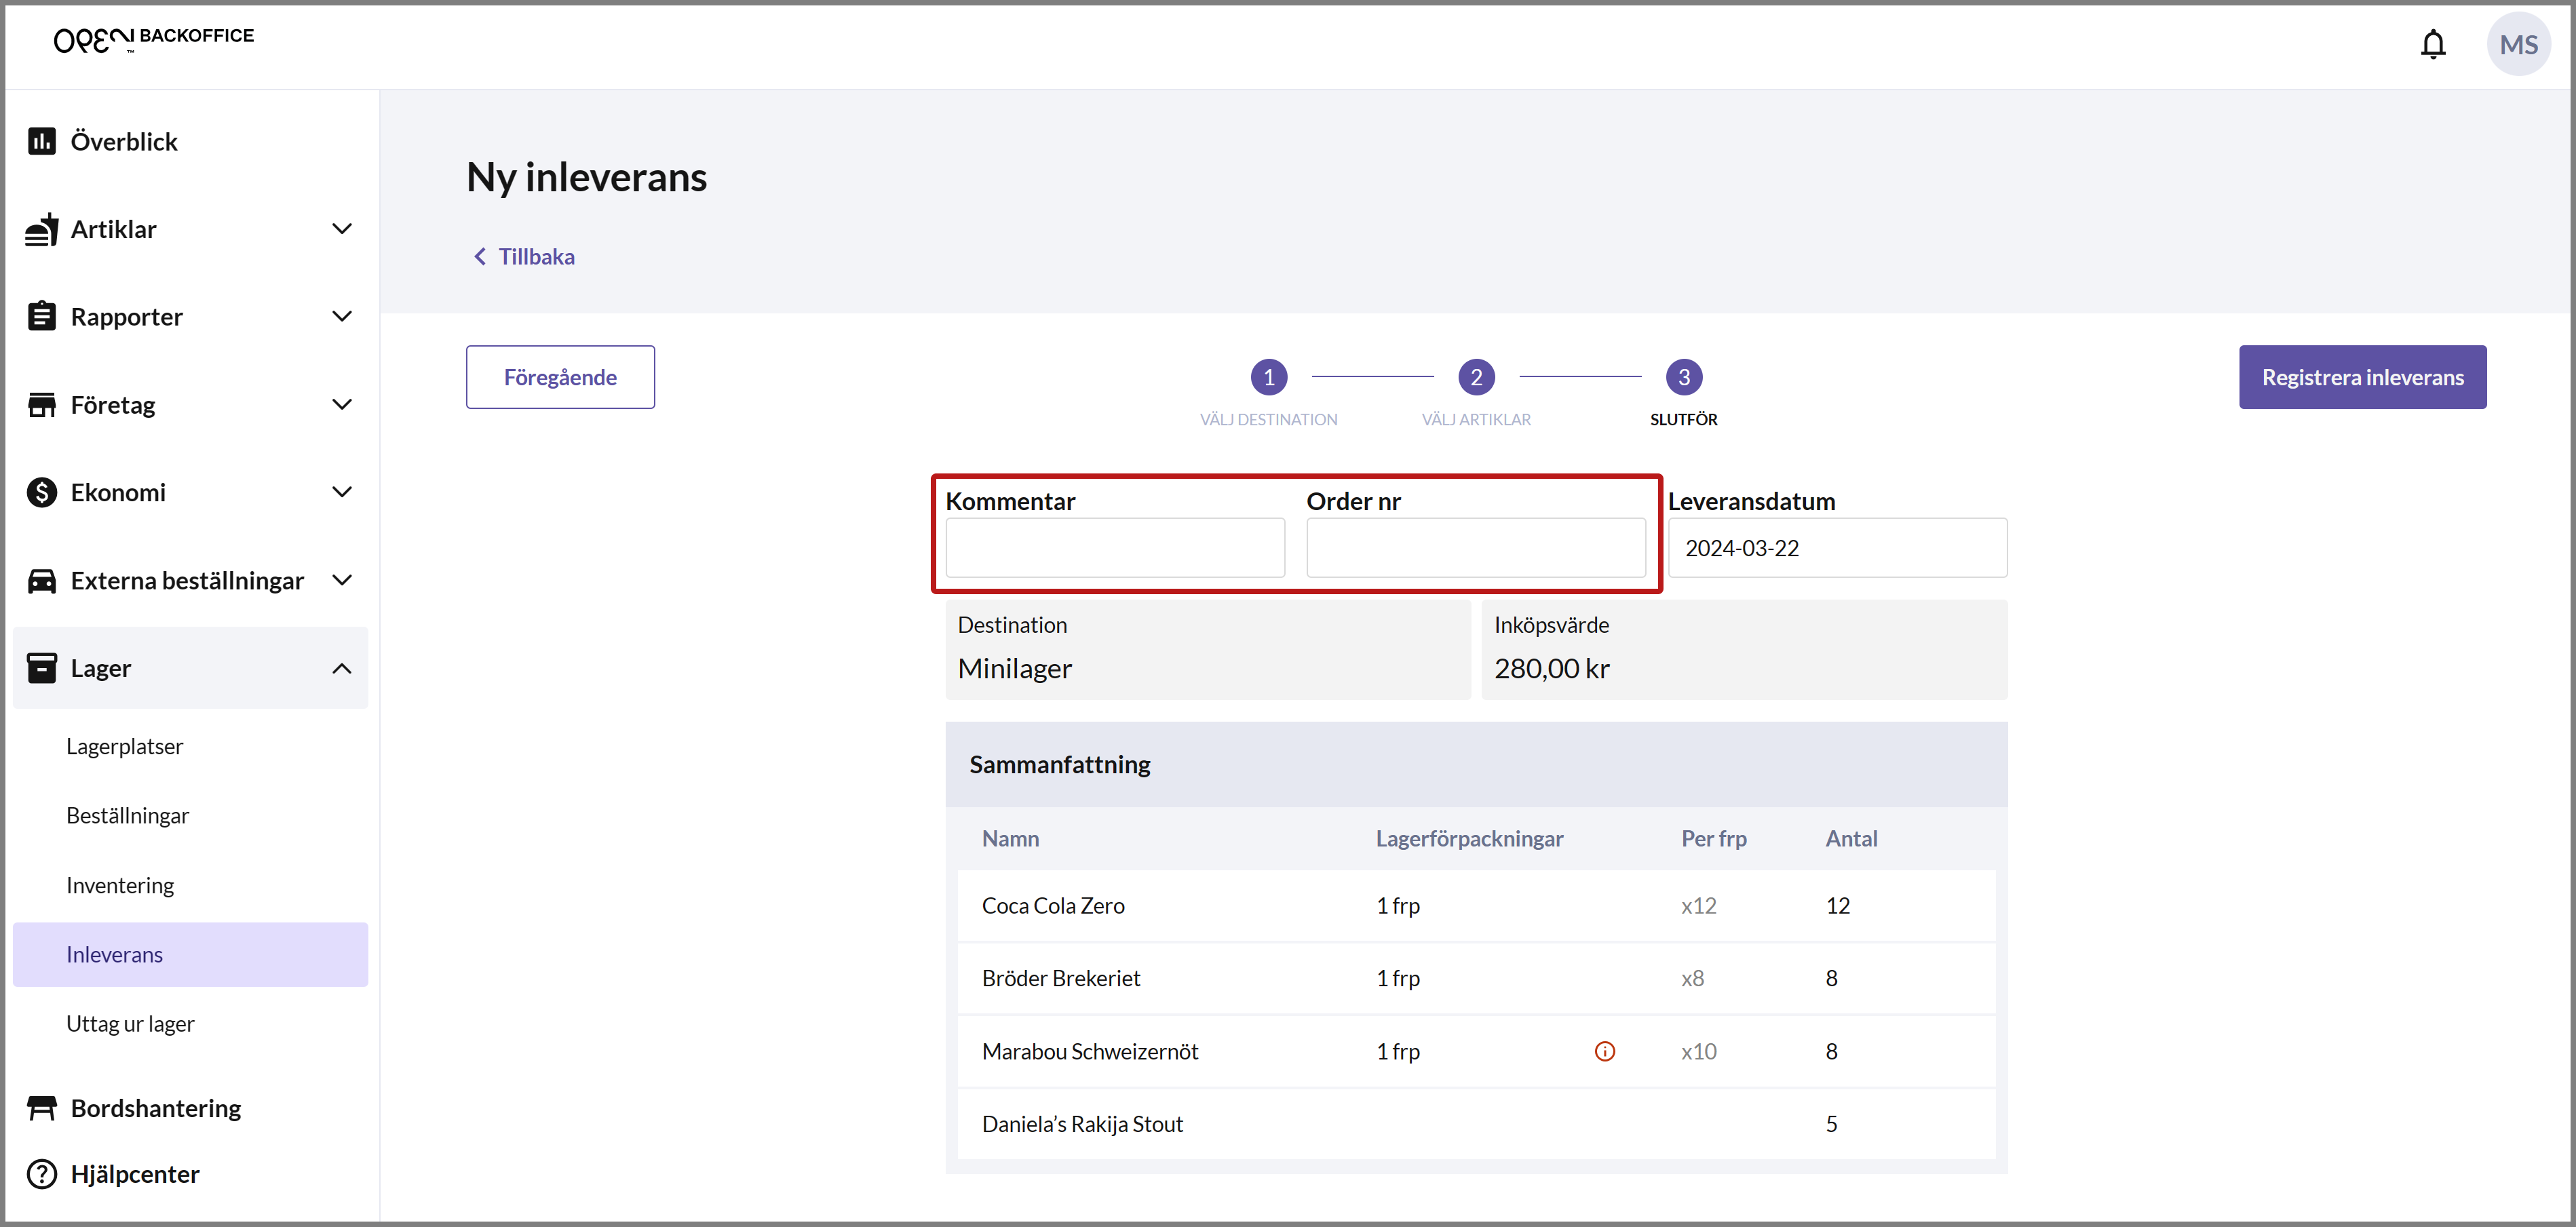The width and height of the screenshot is (2576, 1227).
Task: Click the Föregående button
Action: 560,377
